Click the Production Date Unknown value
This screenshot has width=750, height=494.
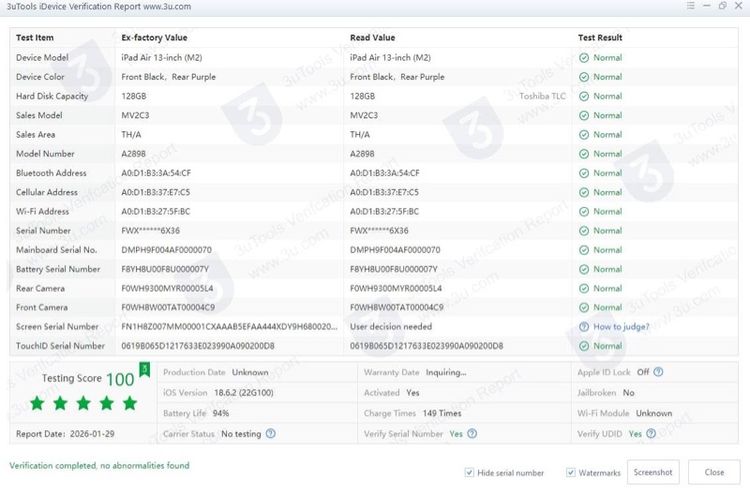pyautogui.click(x=250, y=372)
